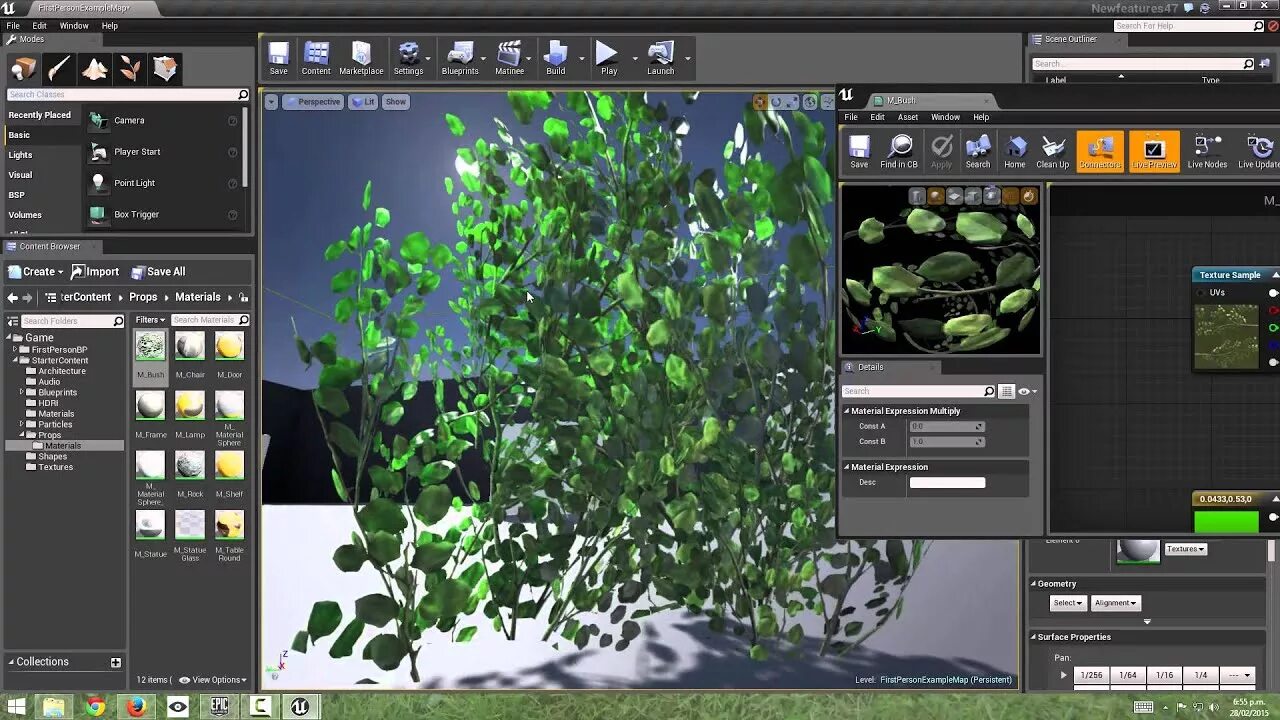
Task: Toggle Connectors in material editor
Action: coord(1100,152)
